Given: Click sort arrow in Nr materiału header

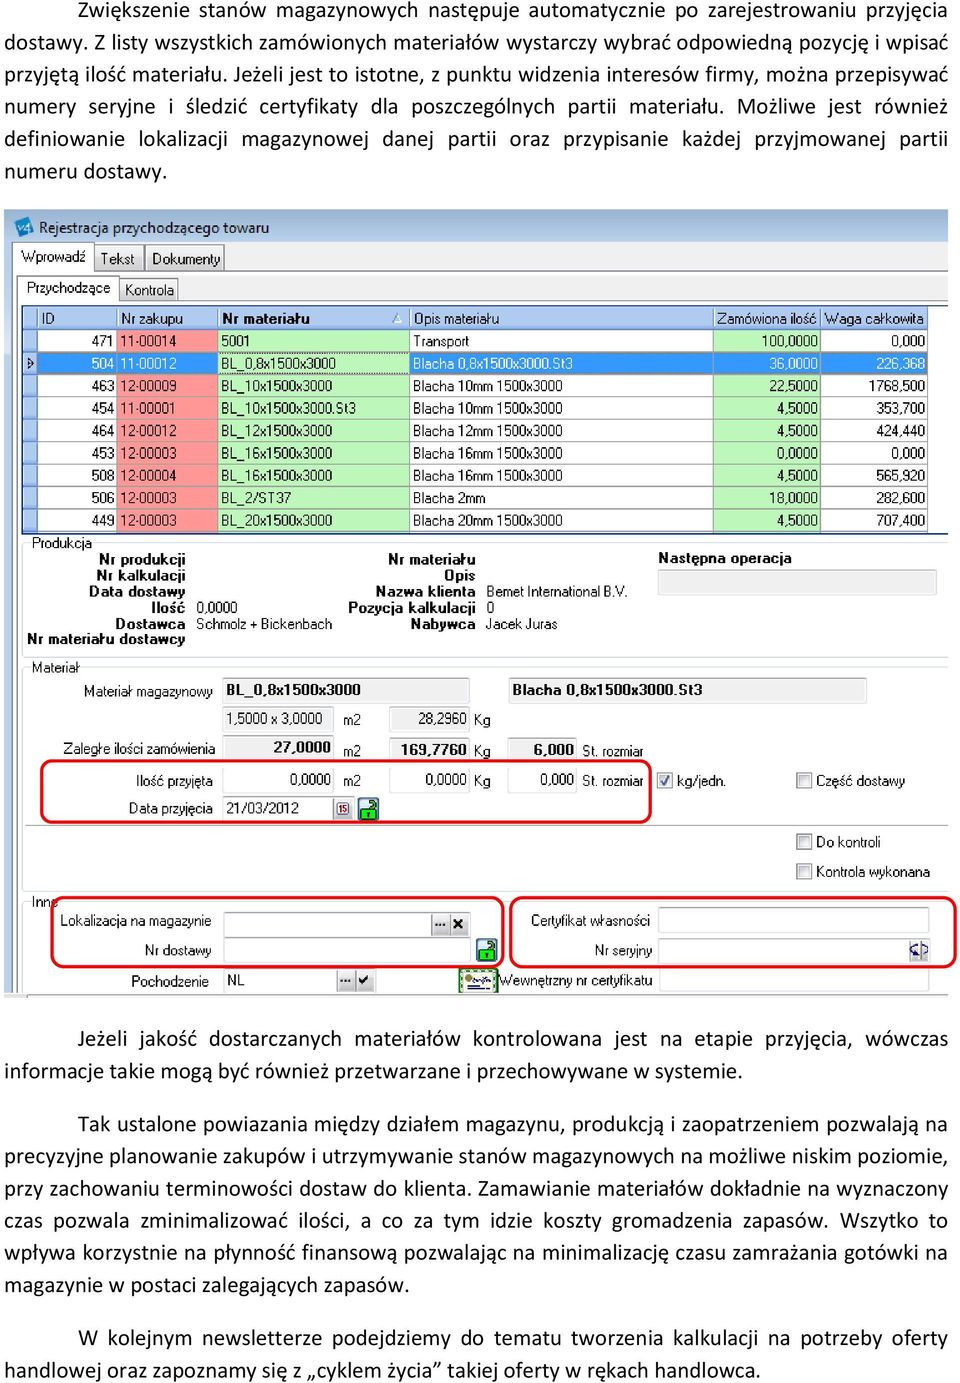Looking at the screenshot, I should (397, 319).
